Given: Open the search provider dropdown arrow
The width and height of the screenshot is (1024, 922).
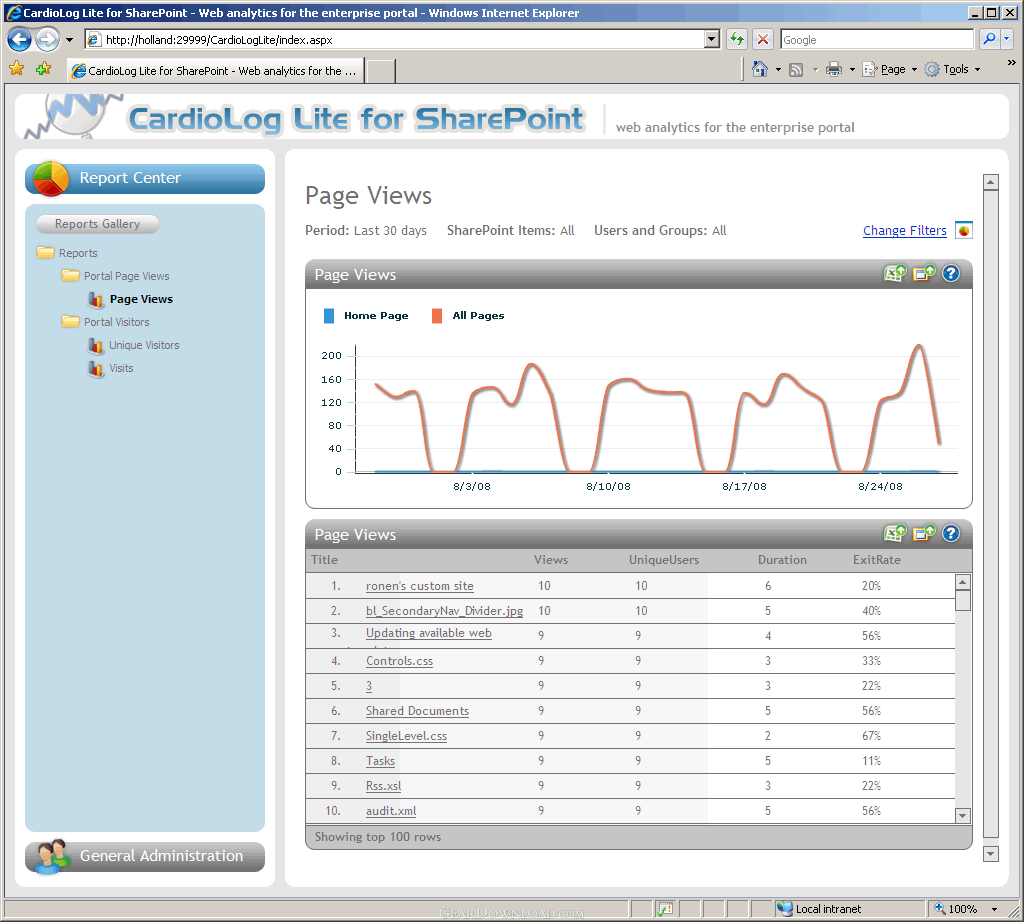Looking at the screenshot, I should point(1006,39).
